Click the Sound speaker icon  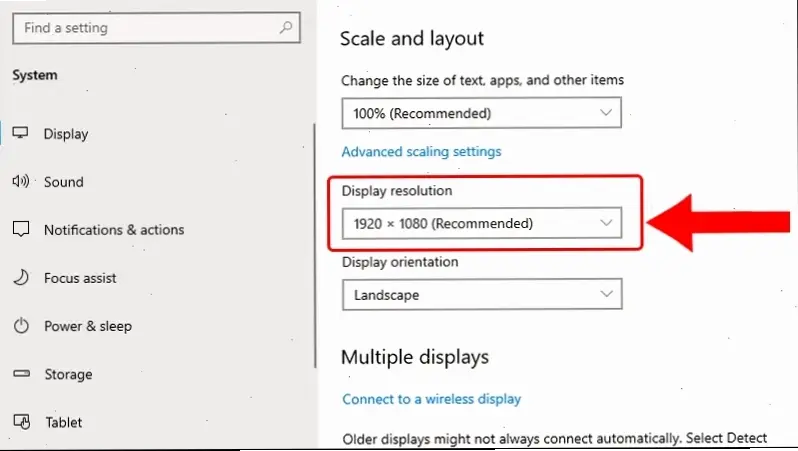click(21, 181)
